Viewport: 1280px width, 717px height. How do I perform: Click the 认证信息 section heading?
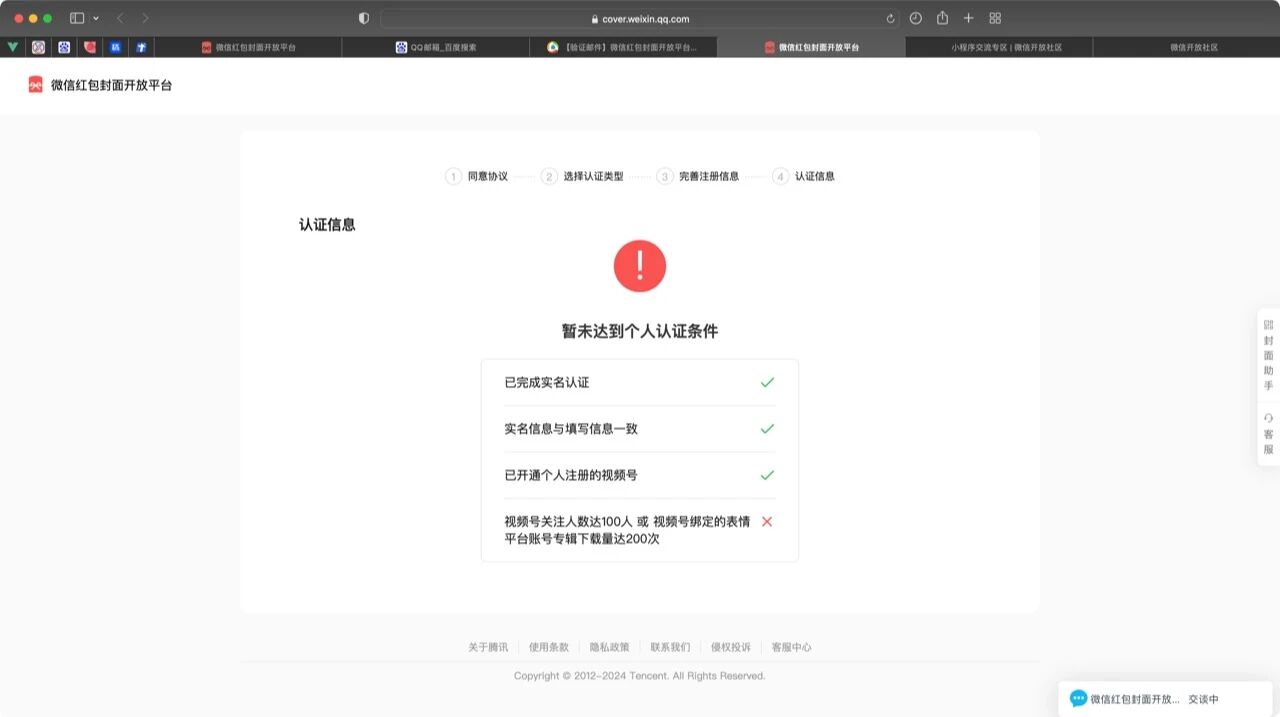[327, 225]
